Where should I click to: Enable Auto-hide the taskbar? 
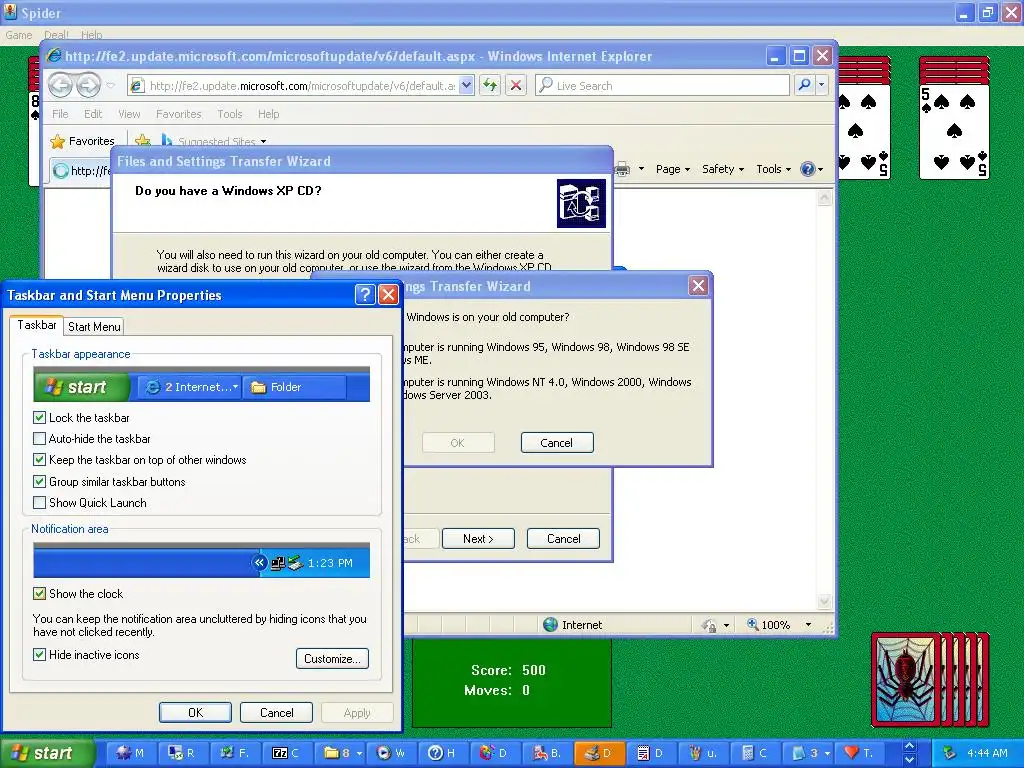(39, 439)
